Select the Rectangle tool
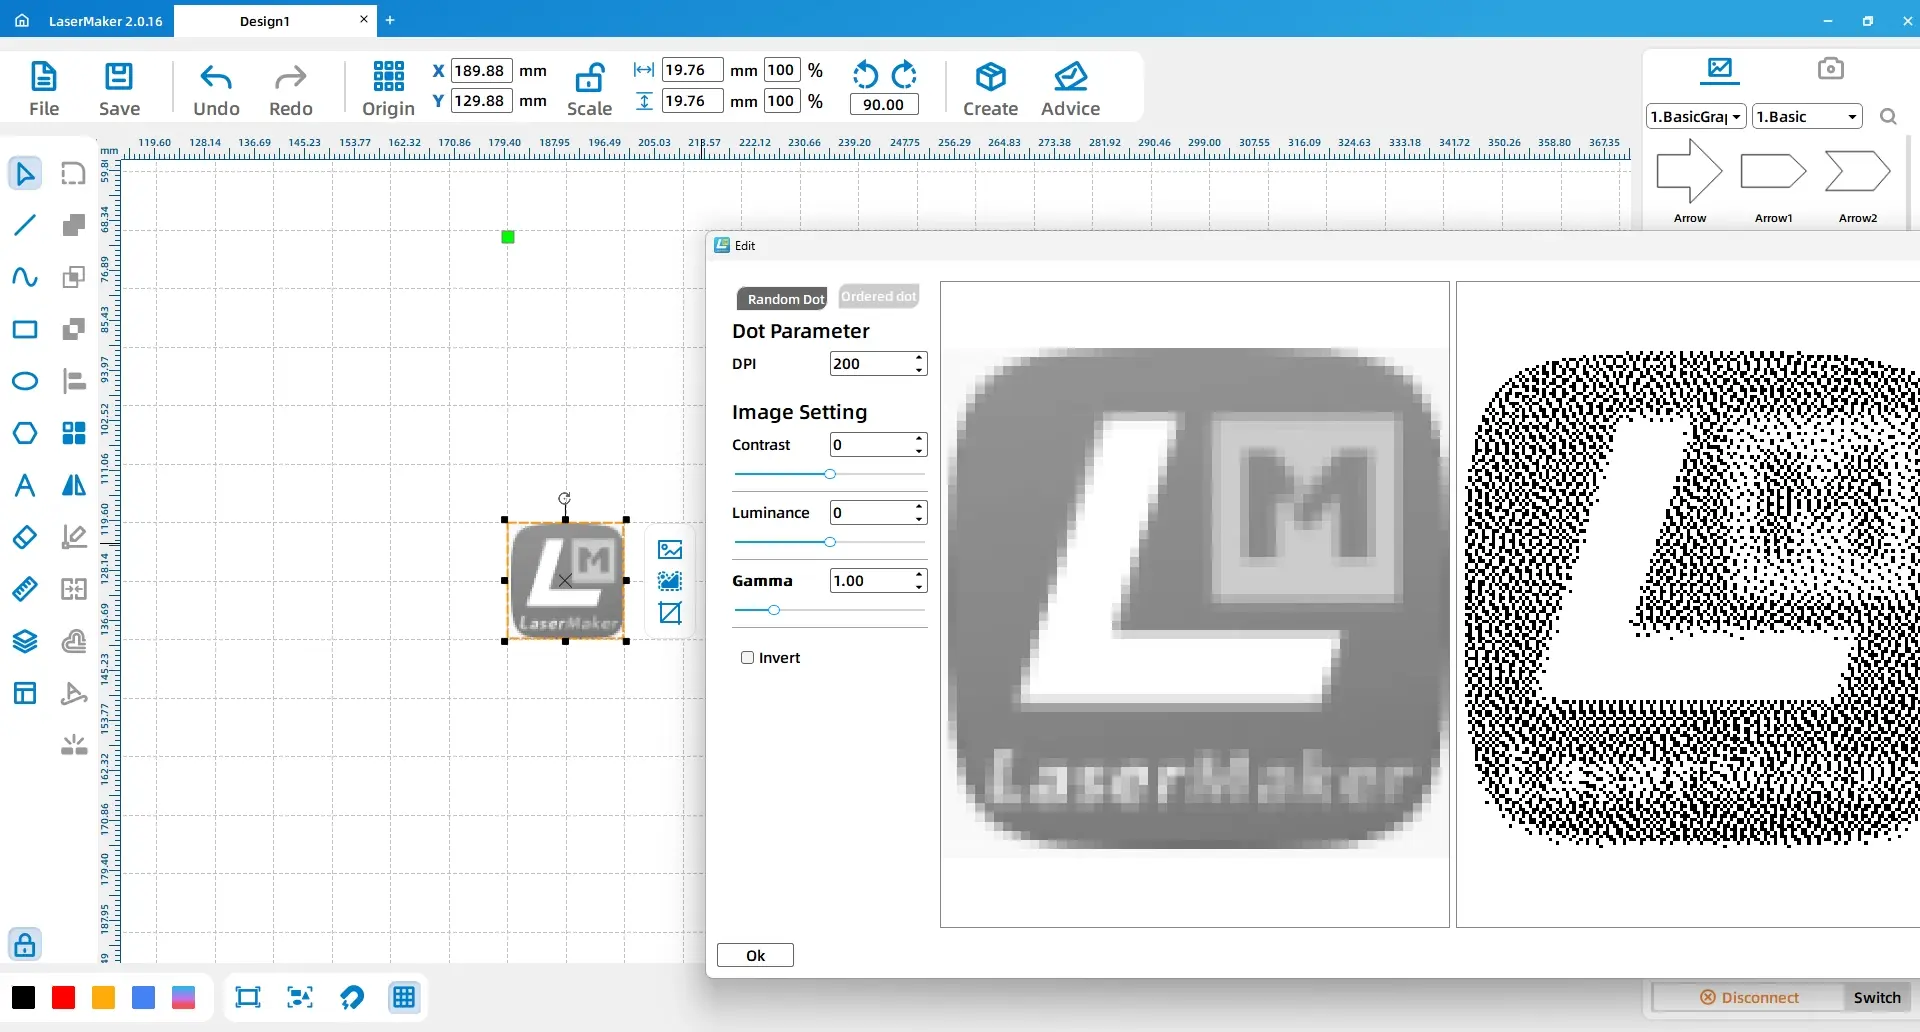Viewport: 1920px width, 1032px height. (25, 329)
